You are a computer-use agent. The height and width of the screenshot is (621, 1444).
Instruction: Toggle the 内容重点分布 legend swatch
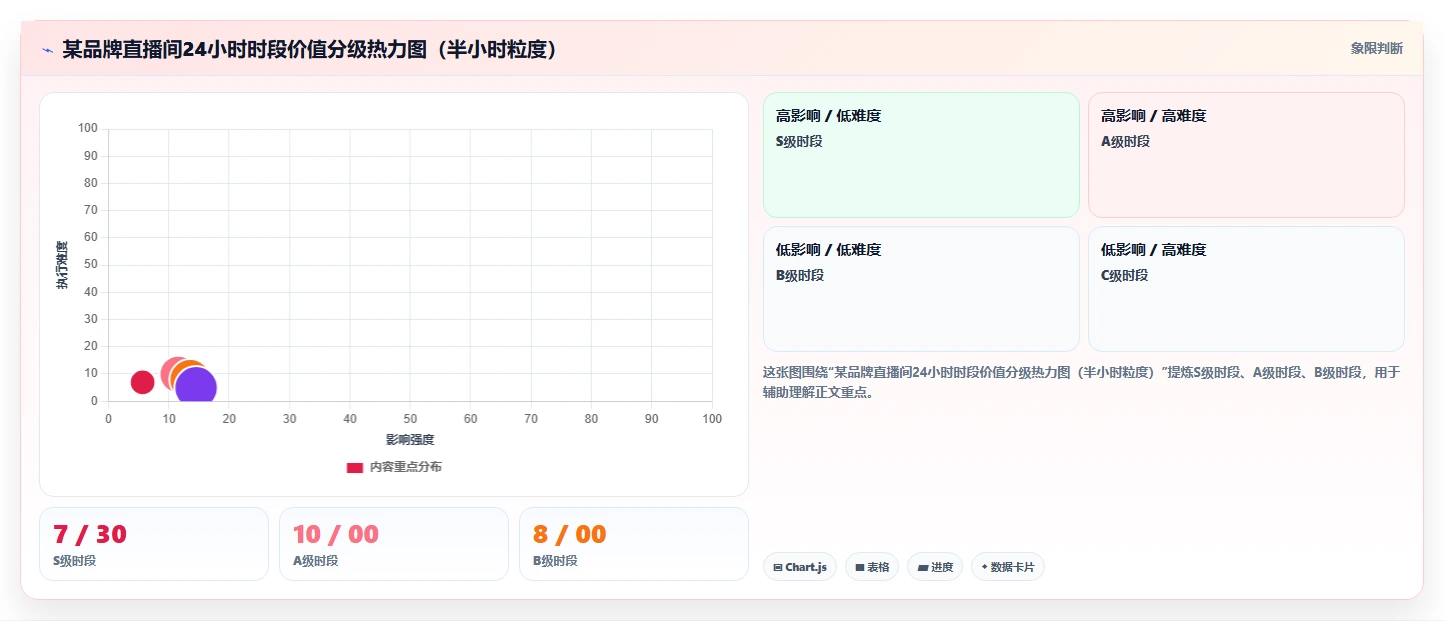(354, 467)
